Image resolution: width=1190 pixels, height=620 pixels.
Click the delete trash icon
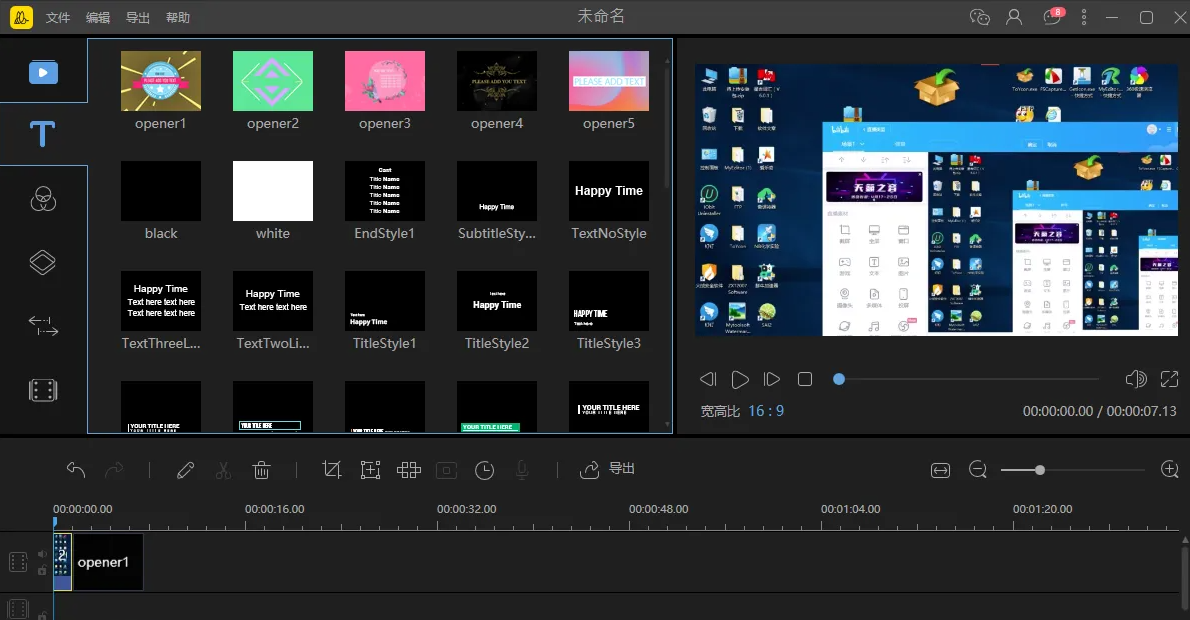pos(261,470)
